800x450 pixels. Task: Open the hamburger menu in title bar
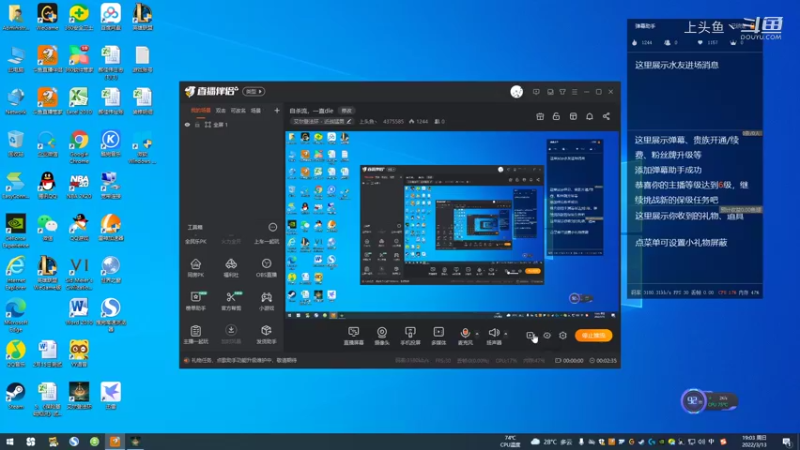pyautogui.click(x=574, y=92)
